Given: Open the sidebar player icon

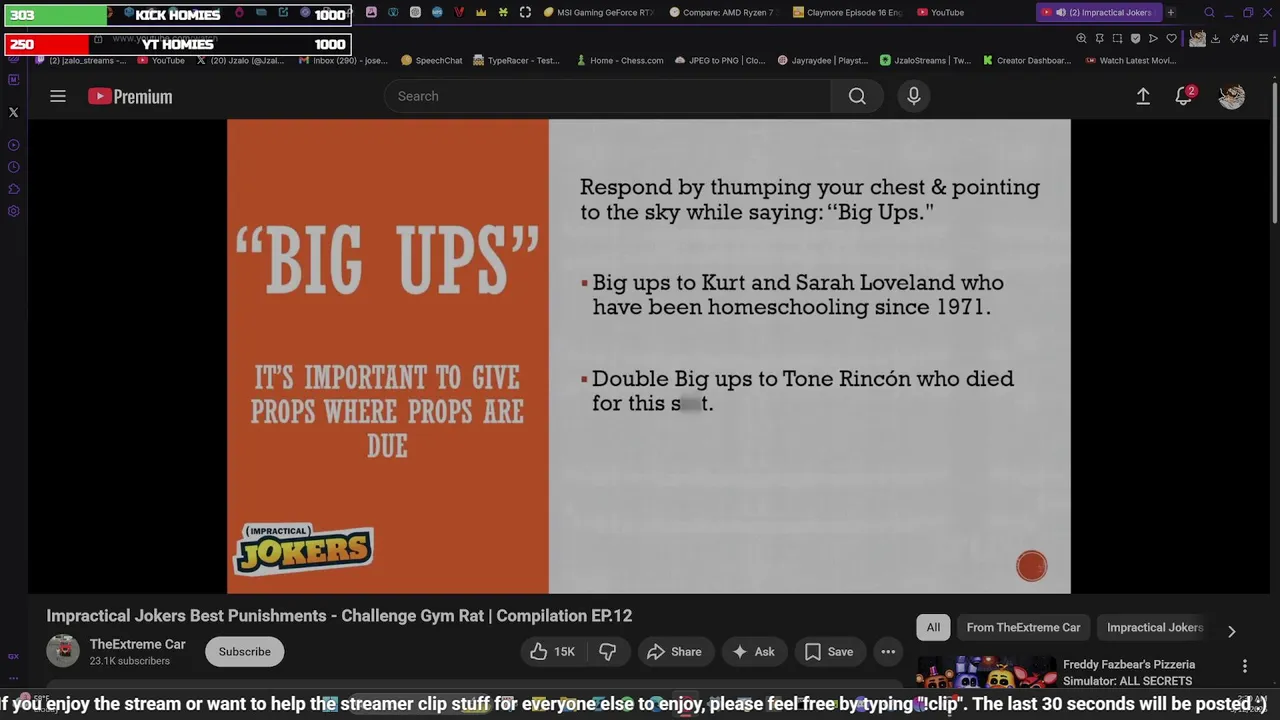Looking at the screenshot, I should (x=13, y=145).
